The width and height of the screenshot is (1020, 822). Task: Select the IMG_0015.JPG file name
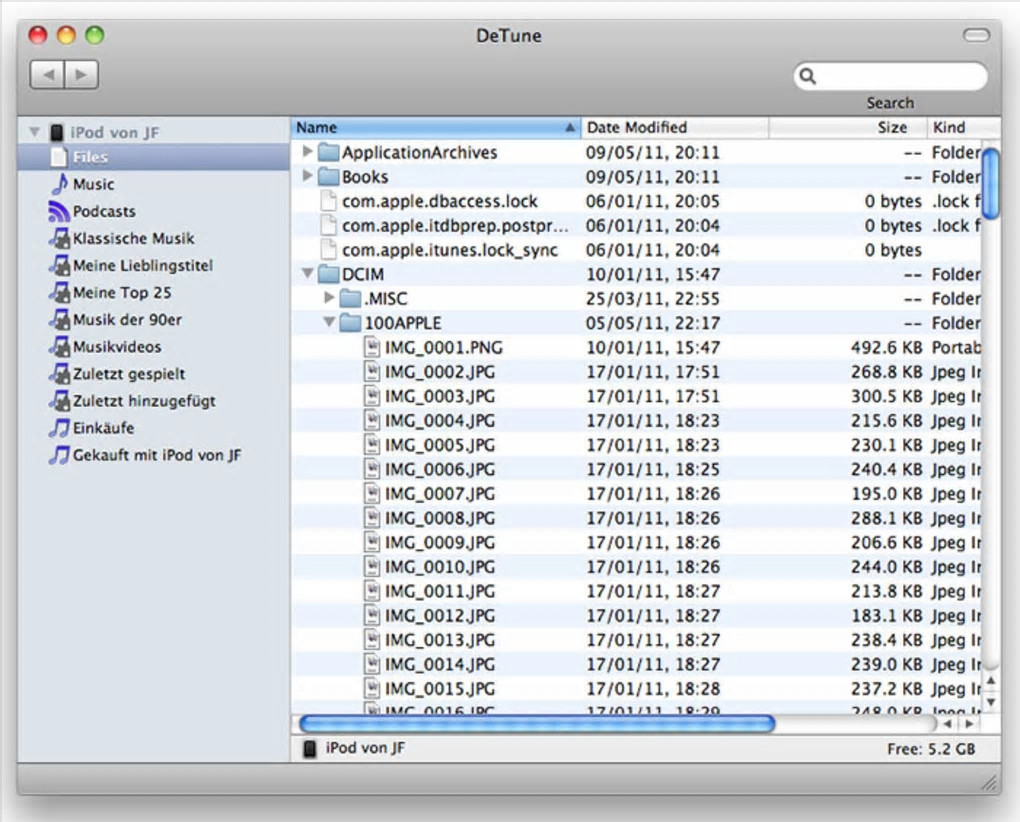[x=440, y=689]
